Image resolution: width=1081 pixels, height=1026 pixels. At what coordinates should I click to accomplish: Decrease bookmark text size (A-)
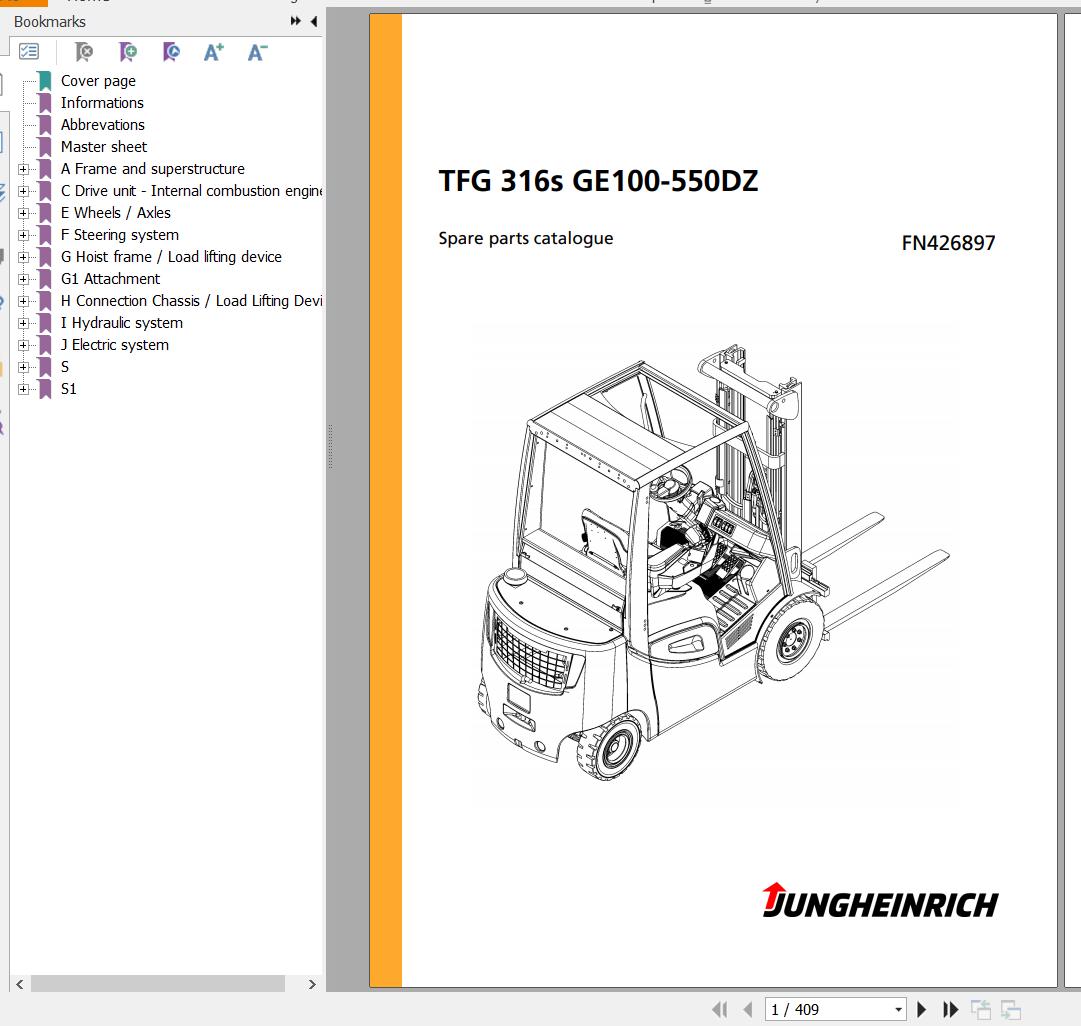click(x=257, y=52)
